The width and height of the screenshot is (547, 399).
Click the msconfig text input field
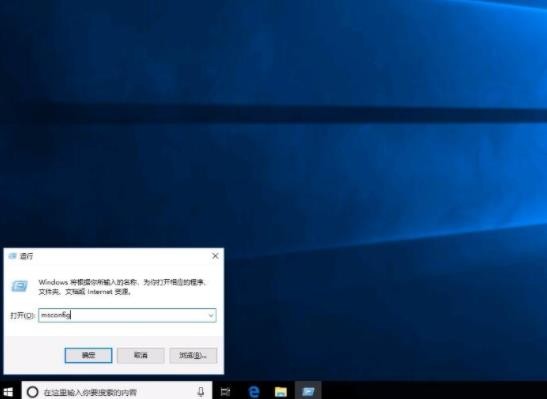(x=127, y=315)
